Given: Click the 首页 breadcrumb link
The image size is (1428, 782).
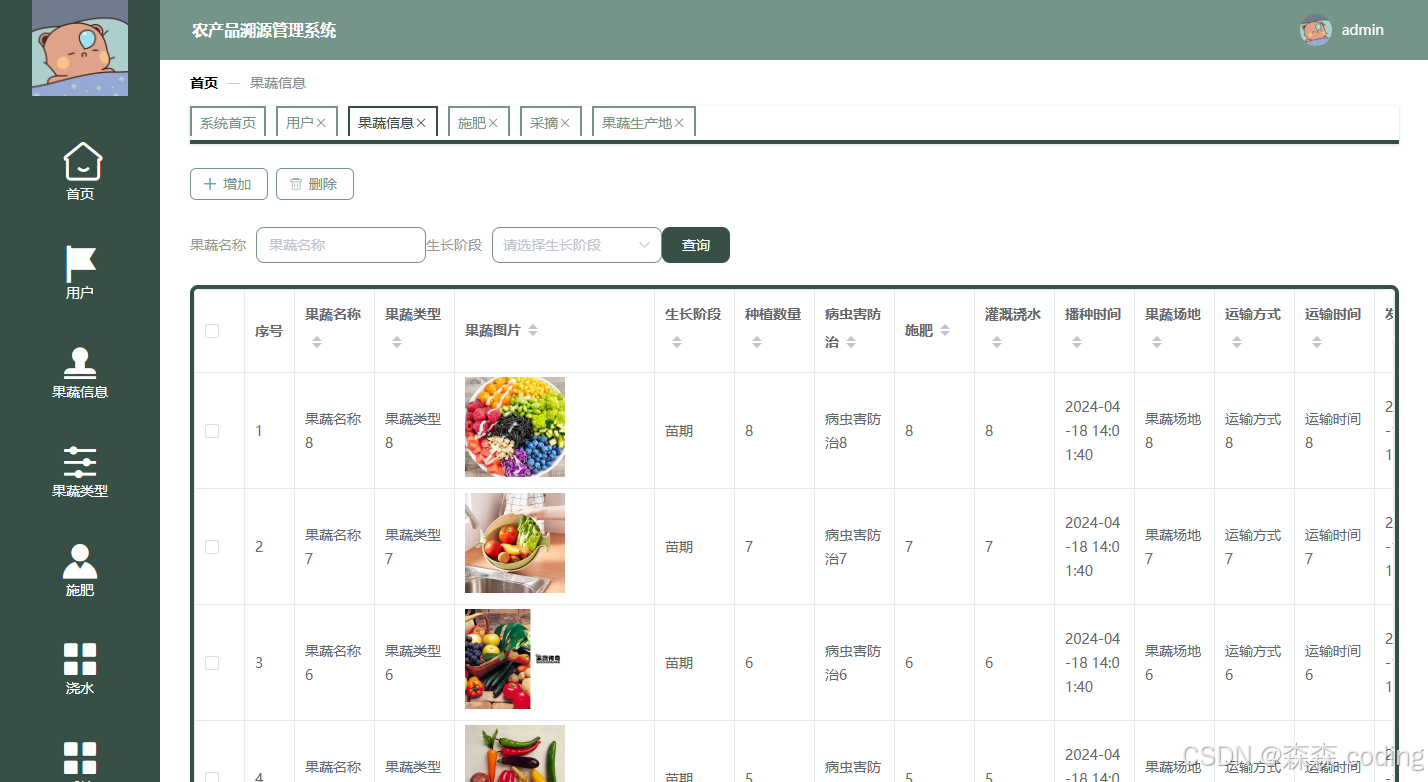Looking at the screenshot, I should point(204,83).
